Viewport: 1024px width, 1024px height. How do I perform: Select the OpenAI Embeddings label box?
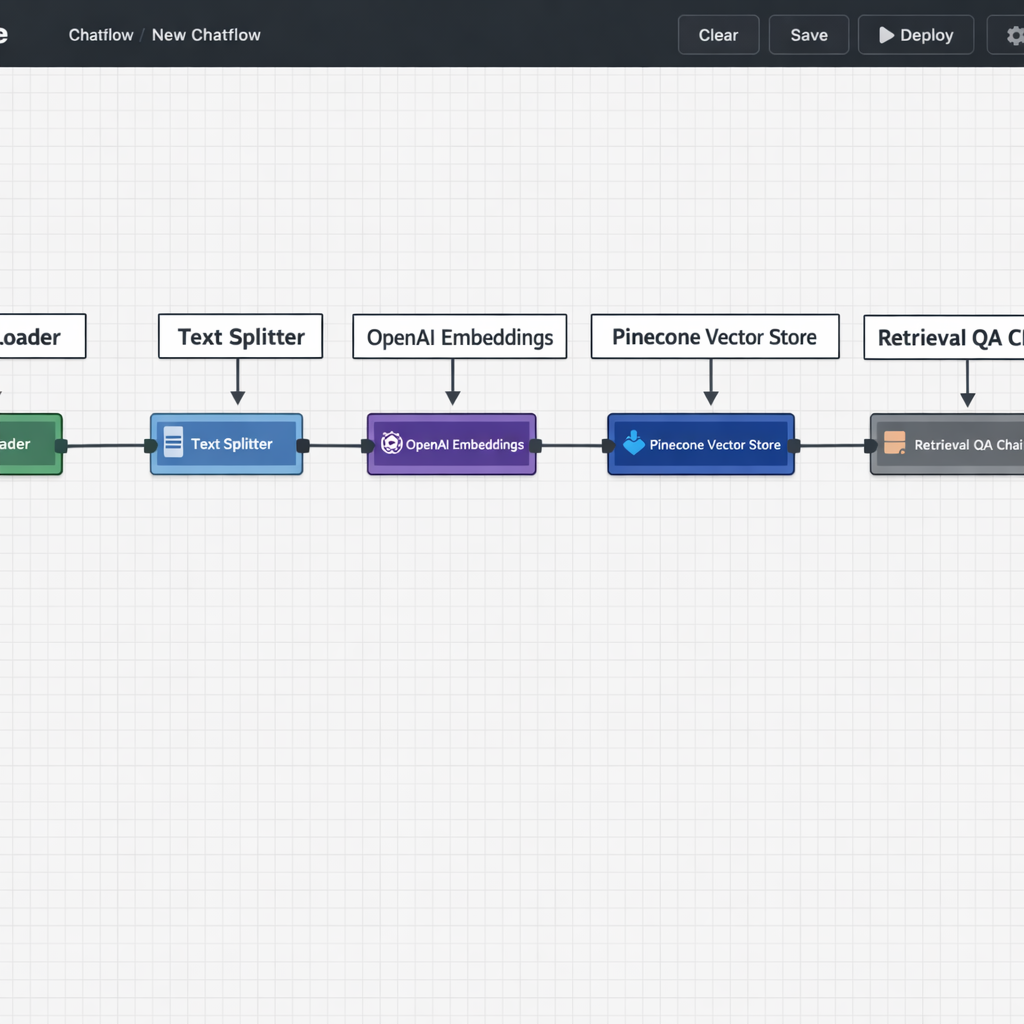459,337
